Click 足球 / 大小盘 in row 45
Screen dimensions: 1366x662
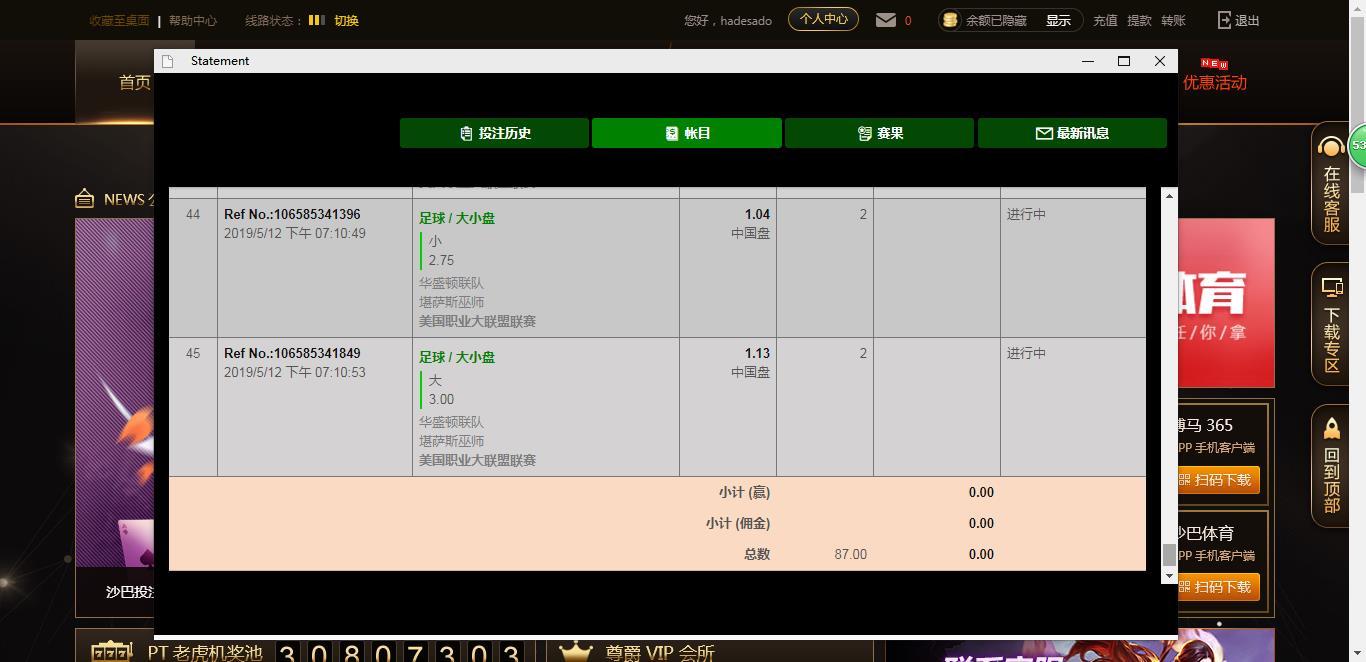tap(457, 357)
